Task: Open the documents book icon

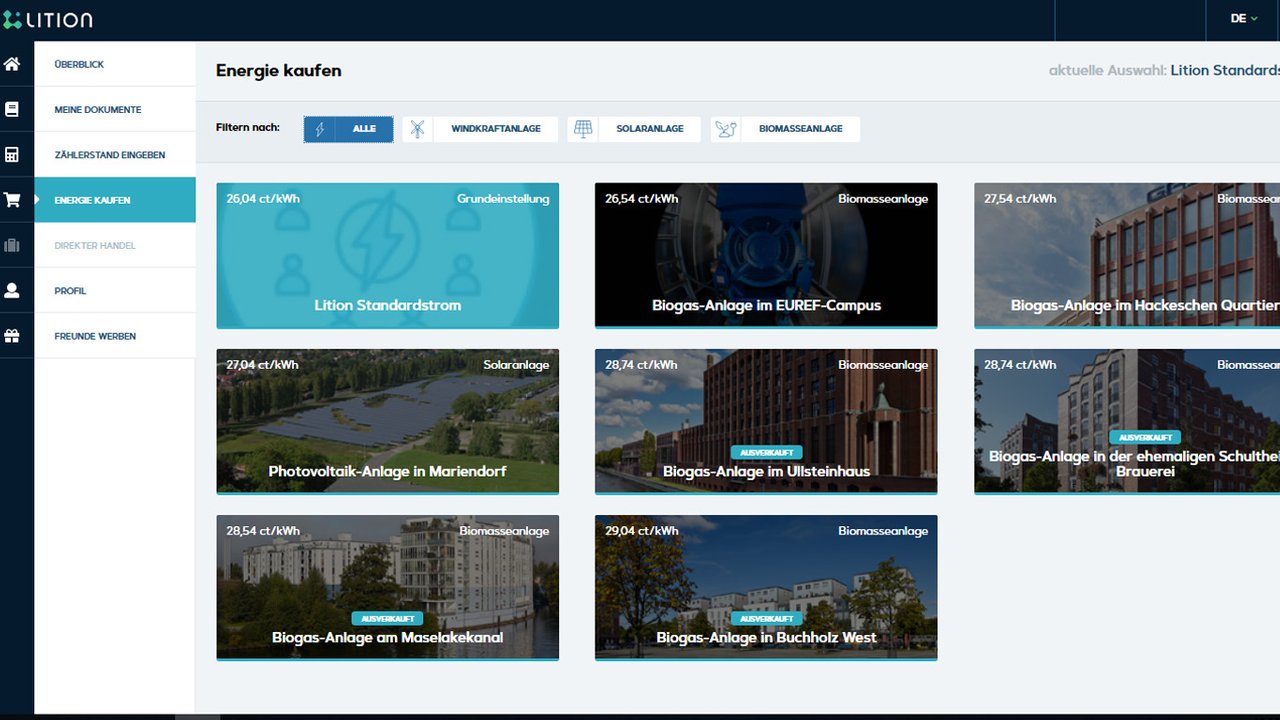Action: (x=12, y=109)
